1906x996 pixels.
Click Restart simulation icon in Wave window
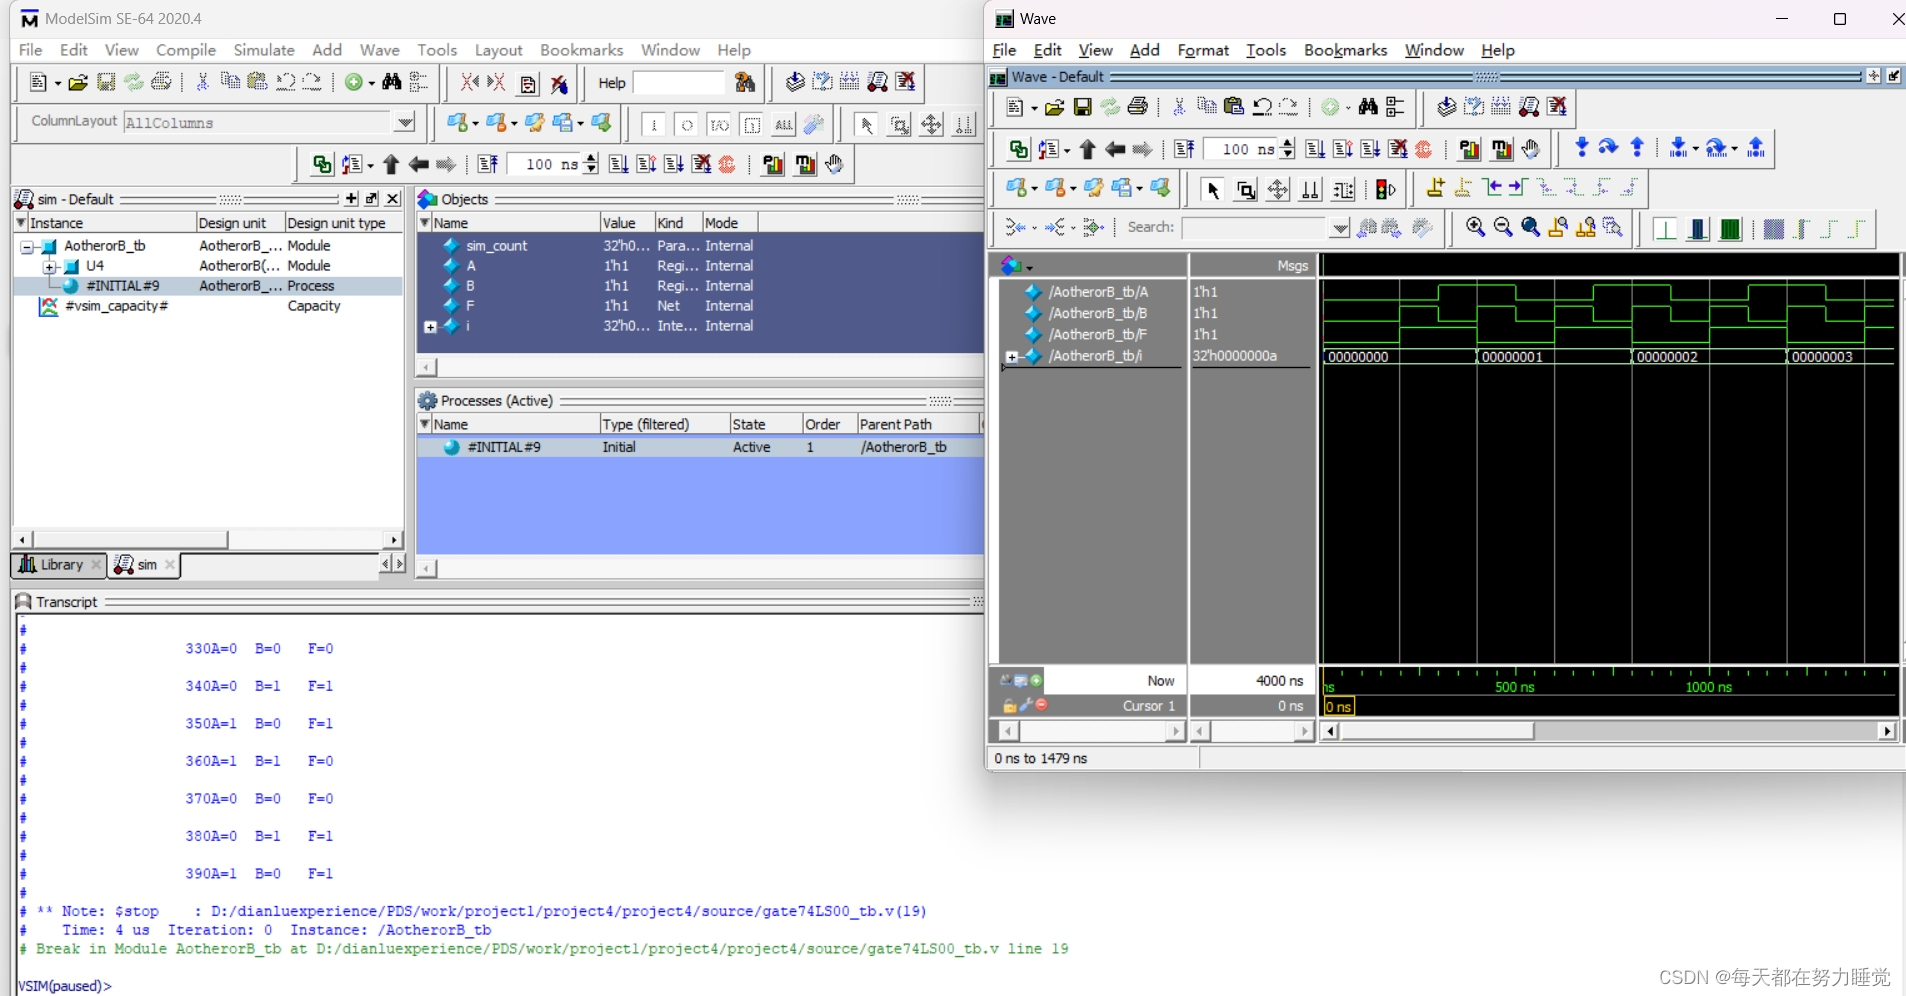[1184, 149]
